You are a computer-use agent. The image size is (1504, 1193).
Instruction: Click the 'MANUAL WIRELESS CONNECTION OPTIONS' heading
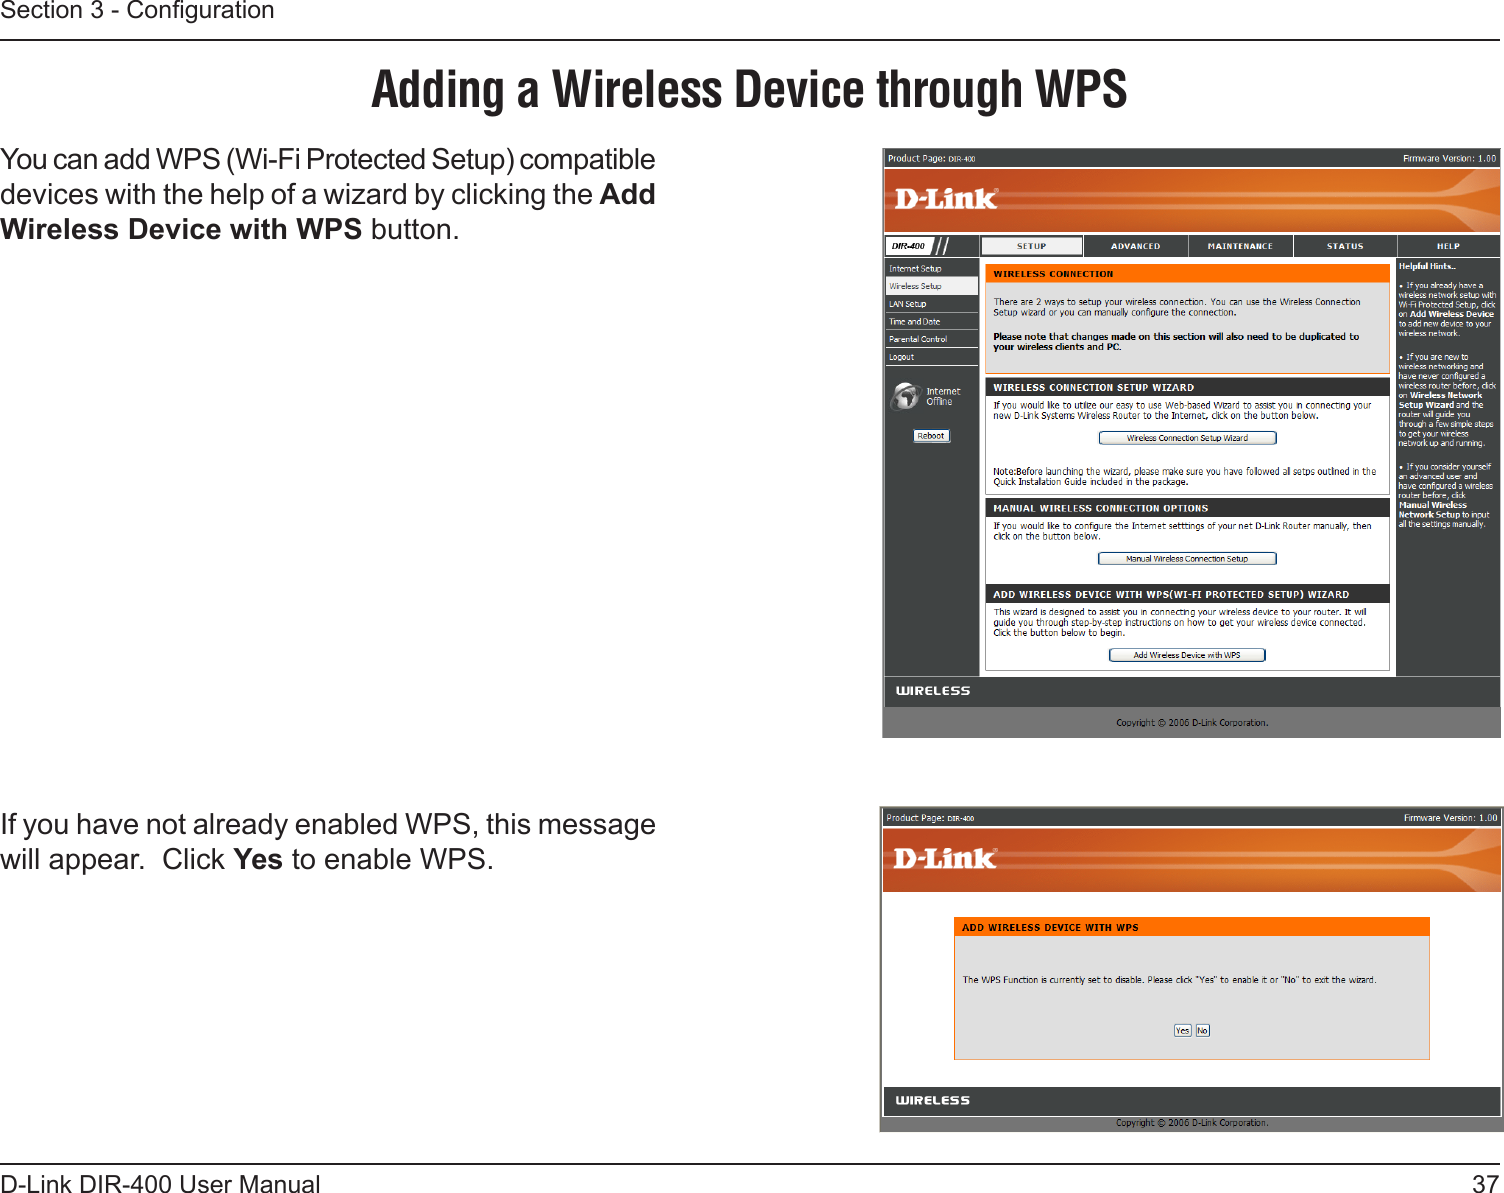1187,508
